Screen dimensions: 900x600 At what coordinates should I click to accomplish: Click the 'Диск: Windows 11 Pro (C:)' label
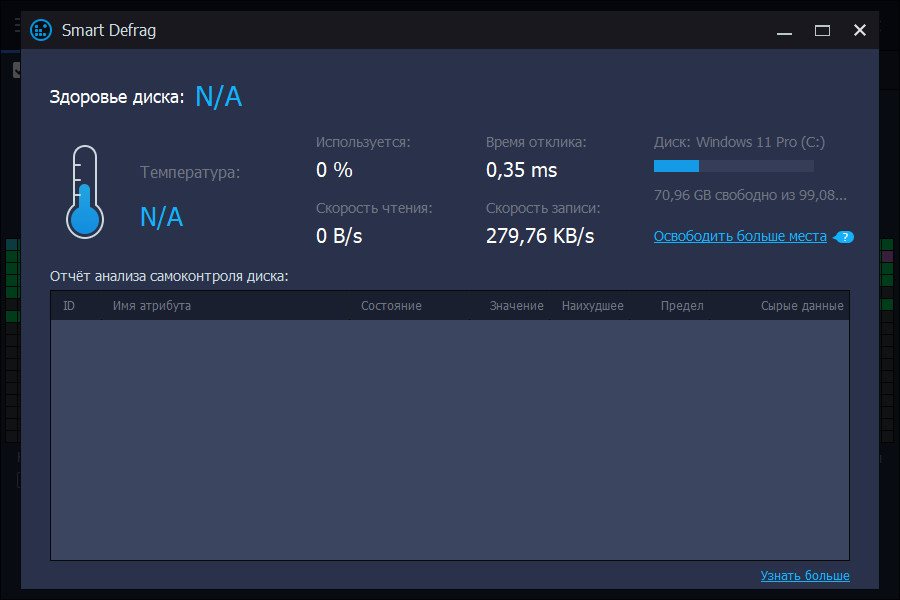(x=739, y=142)
